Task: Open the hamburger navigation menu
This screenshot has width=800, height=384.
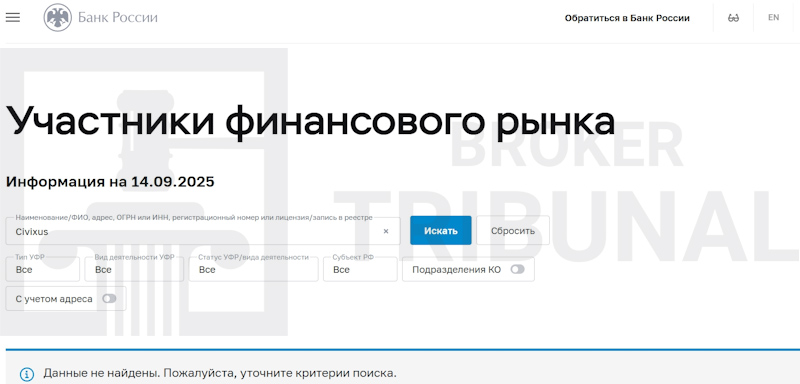Action: pos(13,17)
